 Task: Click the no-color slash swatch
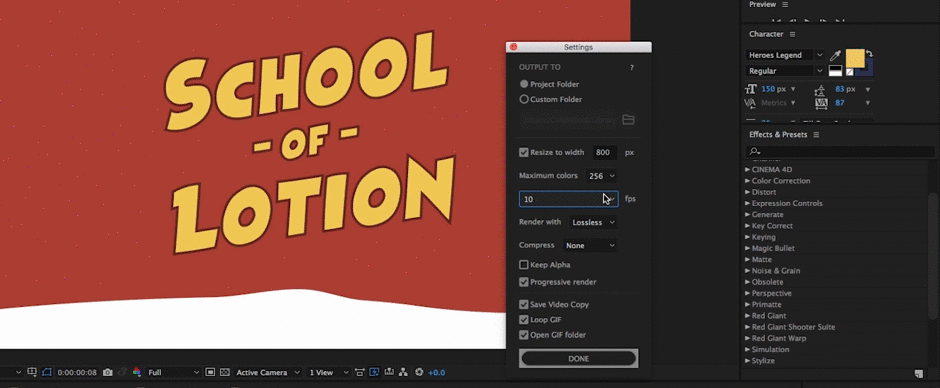[x=849, y=72]
